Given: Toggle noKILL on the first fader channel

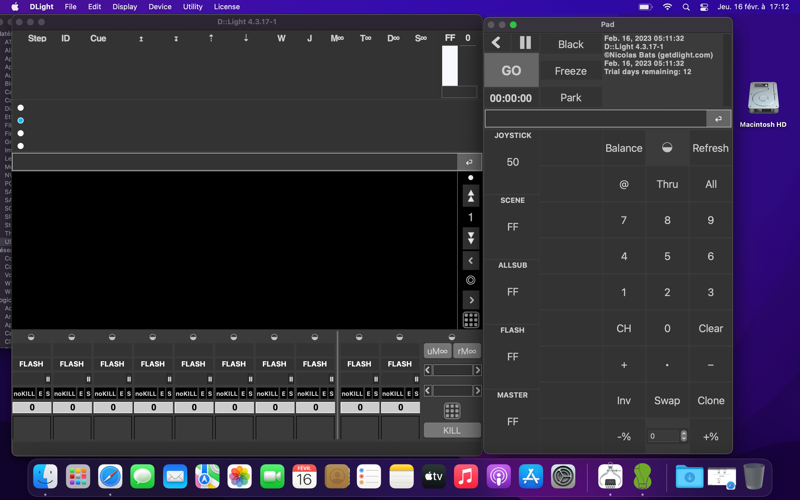Looking at the screenshot, I should coord(24,394).
